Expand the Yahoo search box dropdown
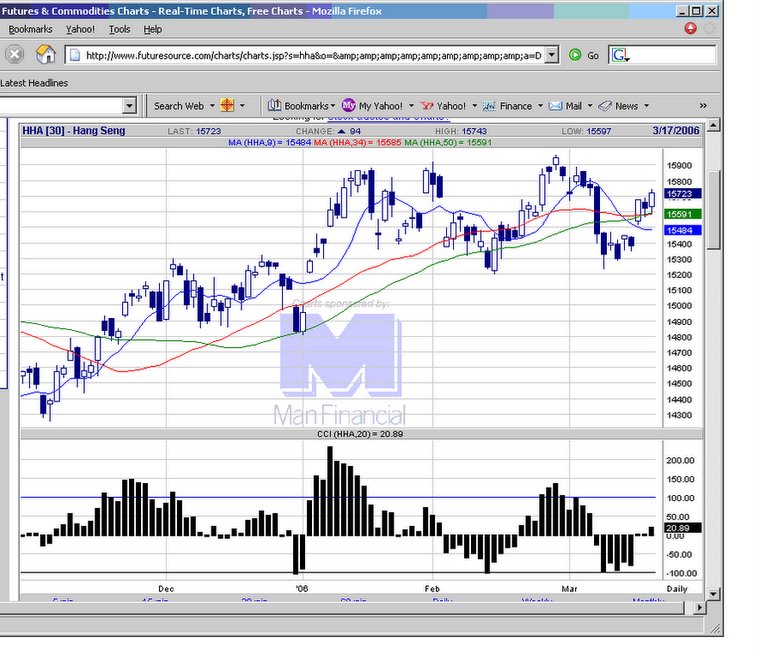759x649 pixels. coord(129,106)
